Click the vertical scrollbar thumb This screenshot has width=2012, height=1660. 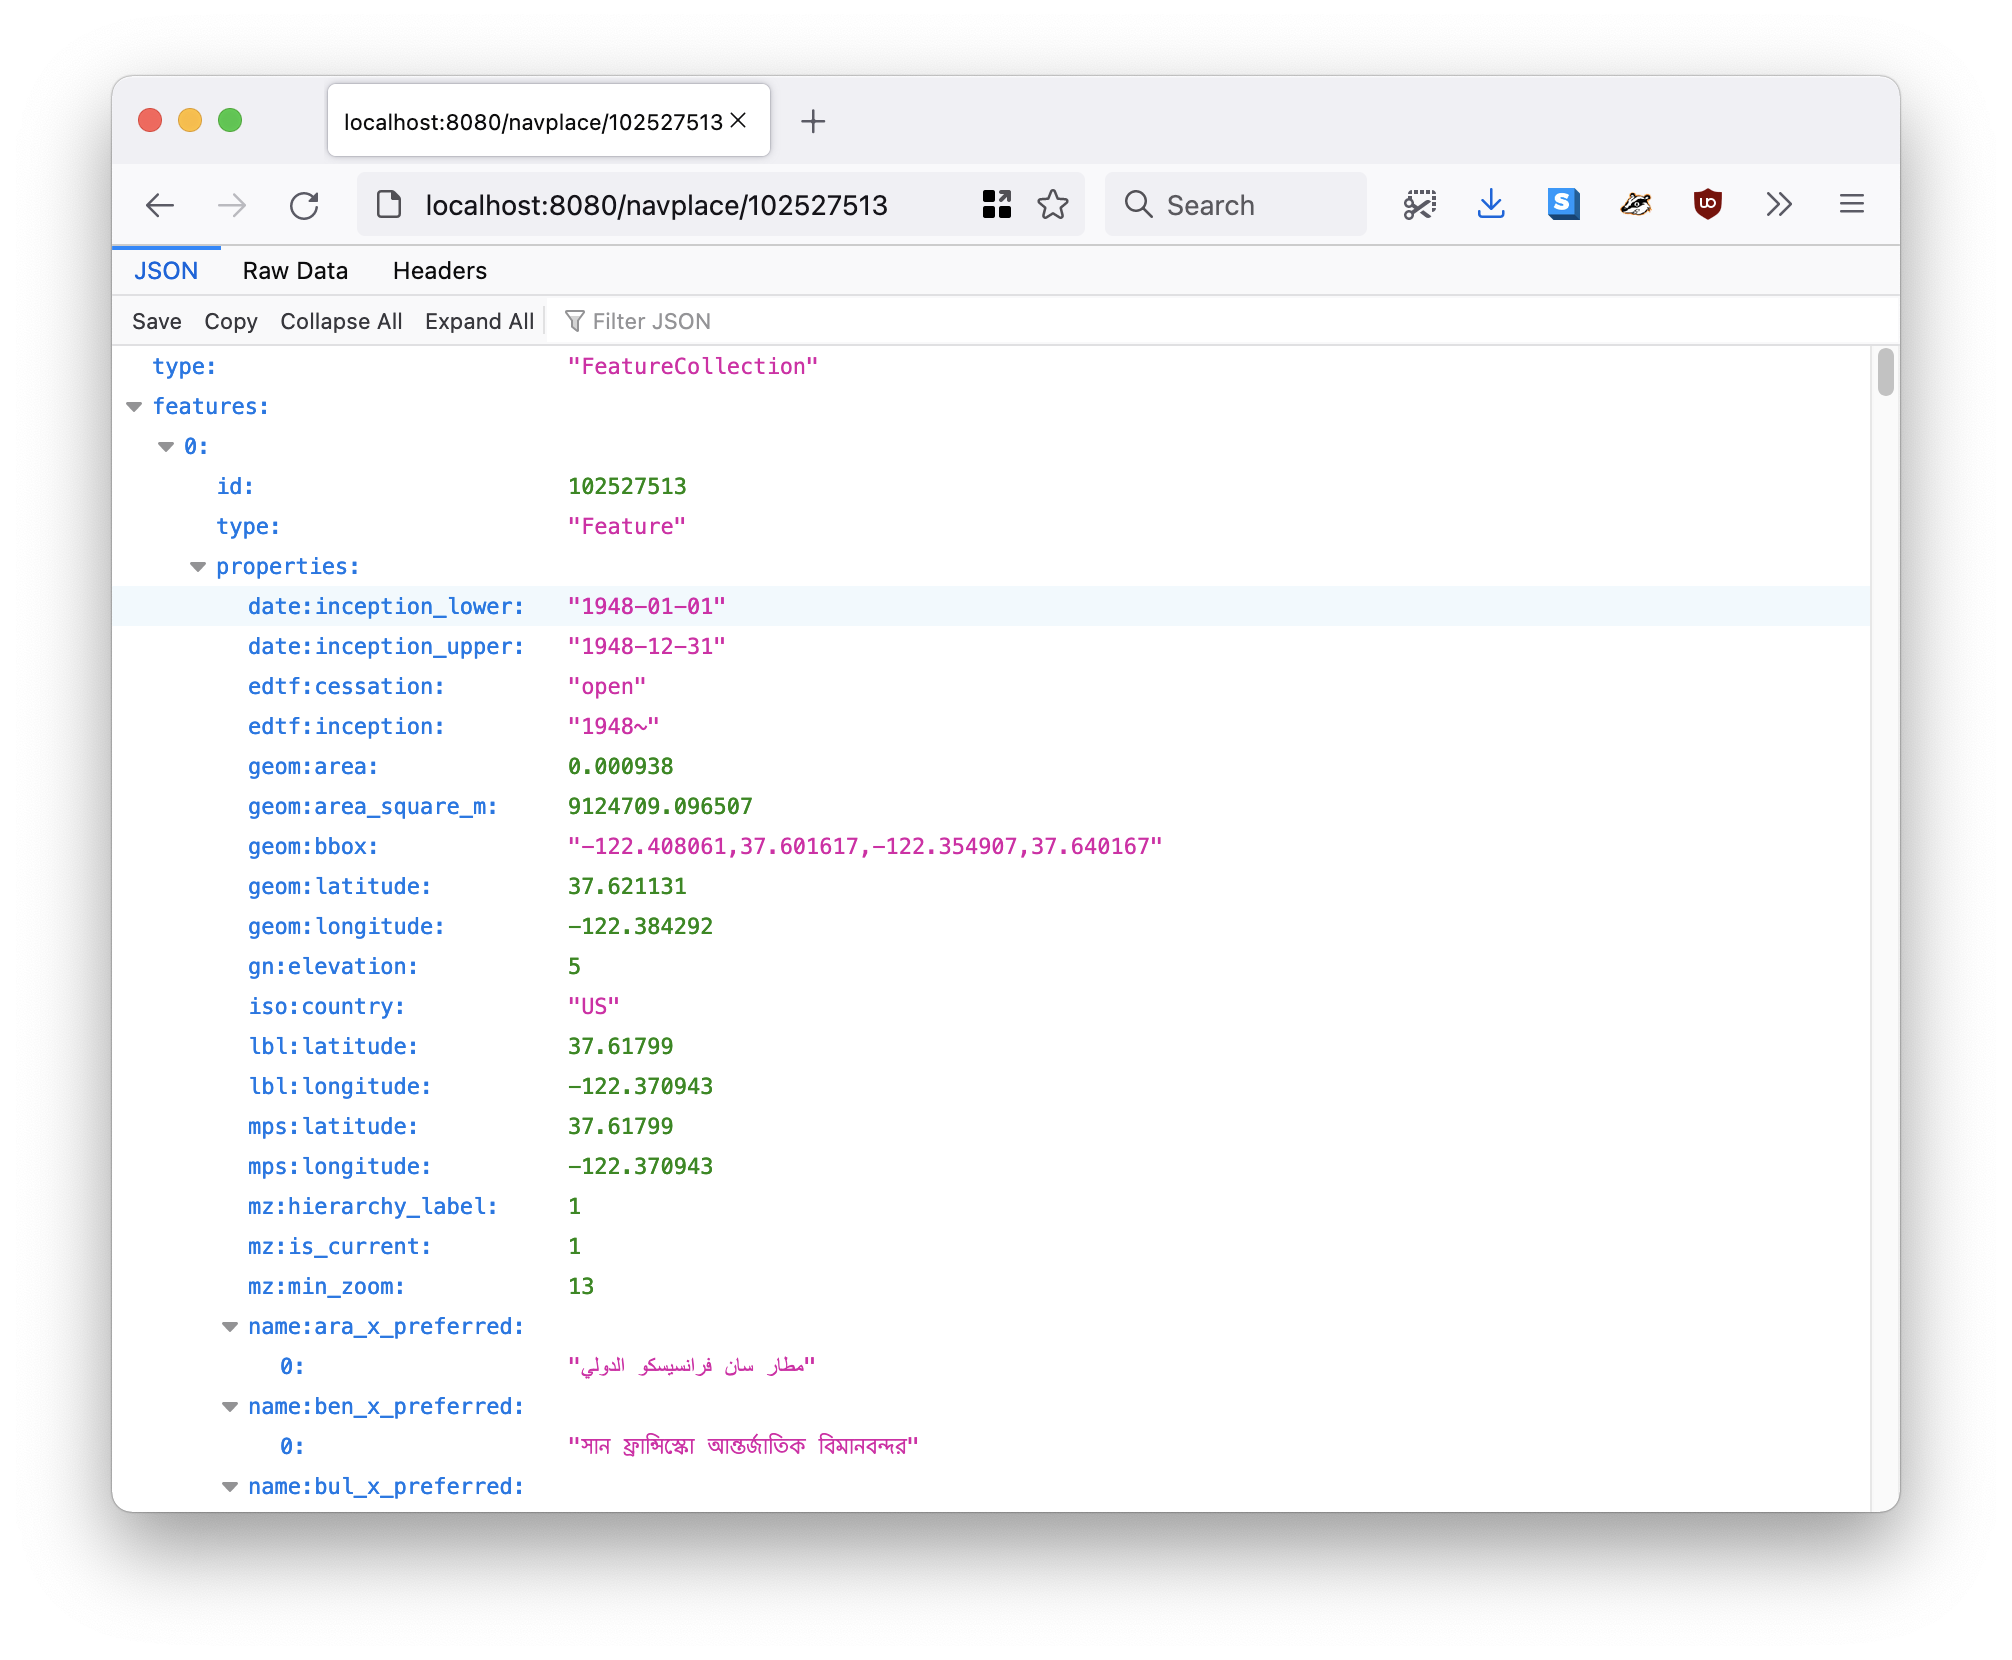point(1885,372)
